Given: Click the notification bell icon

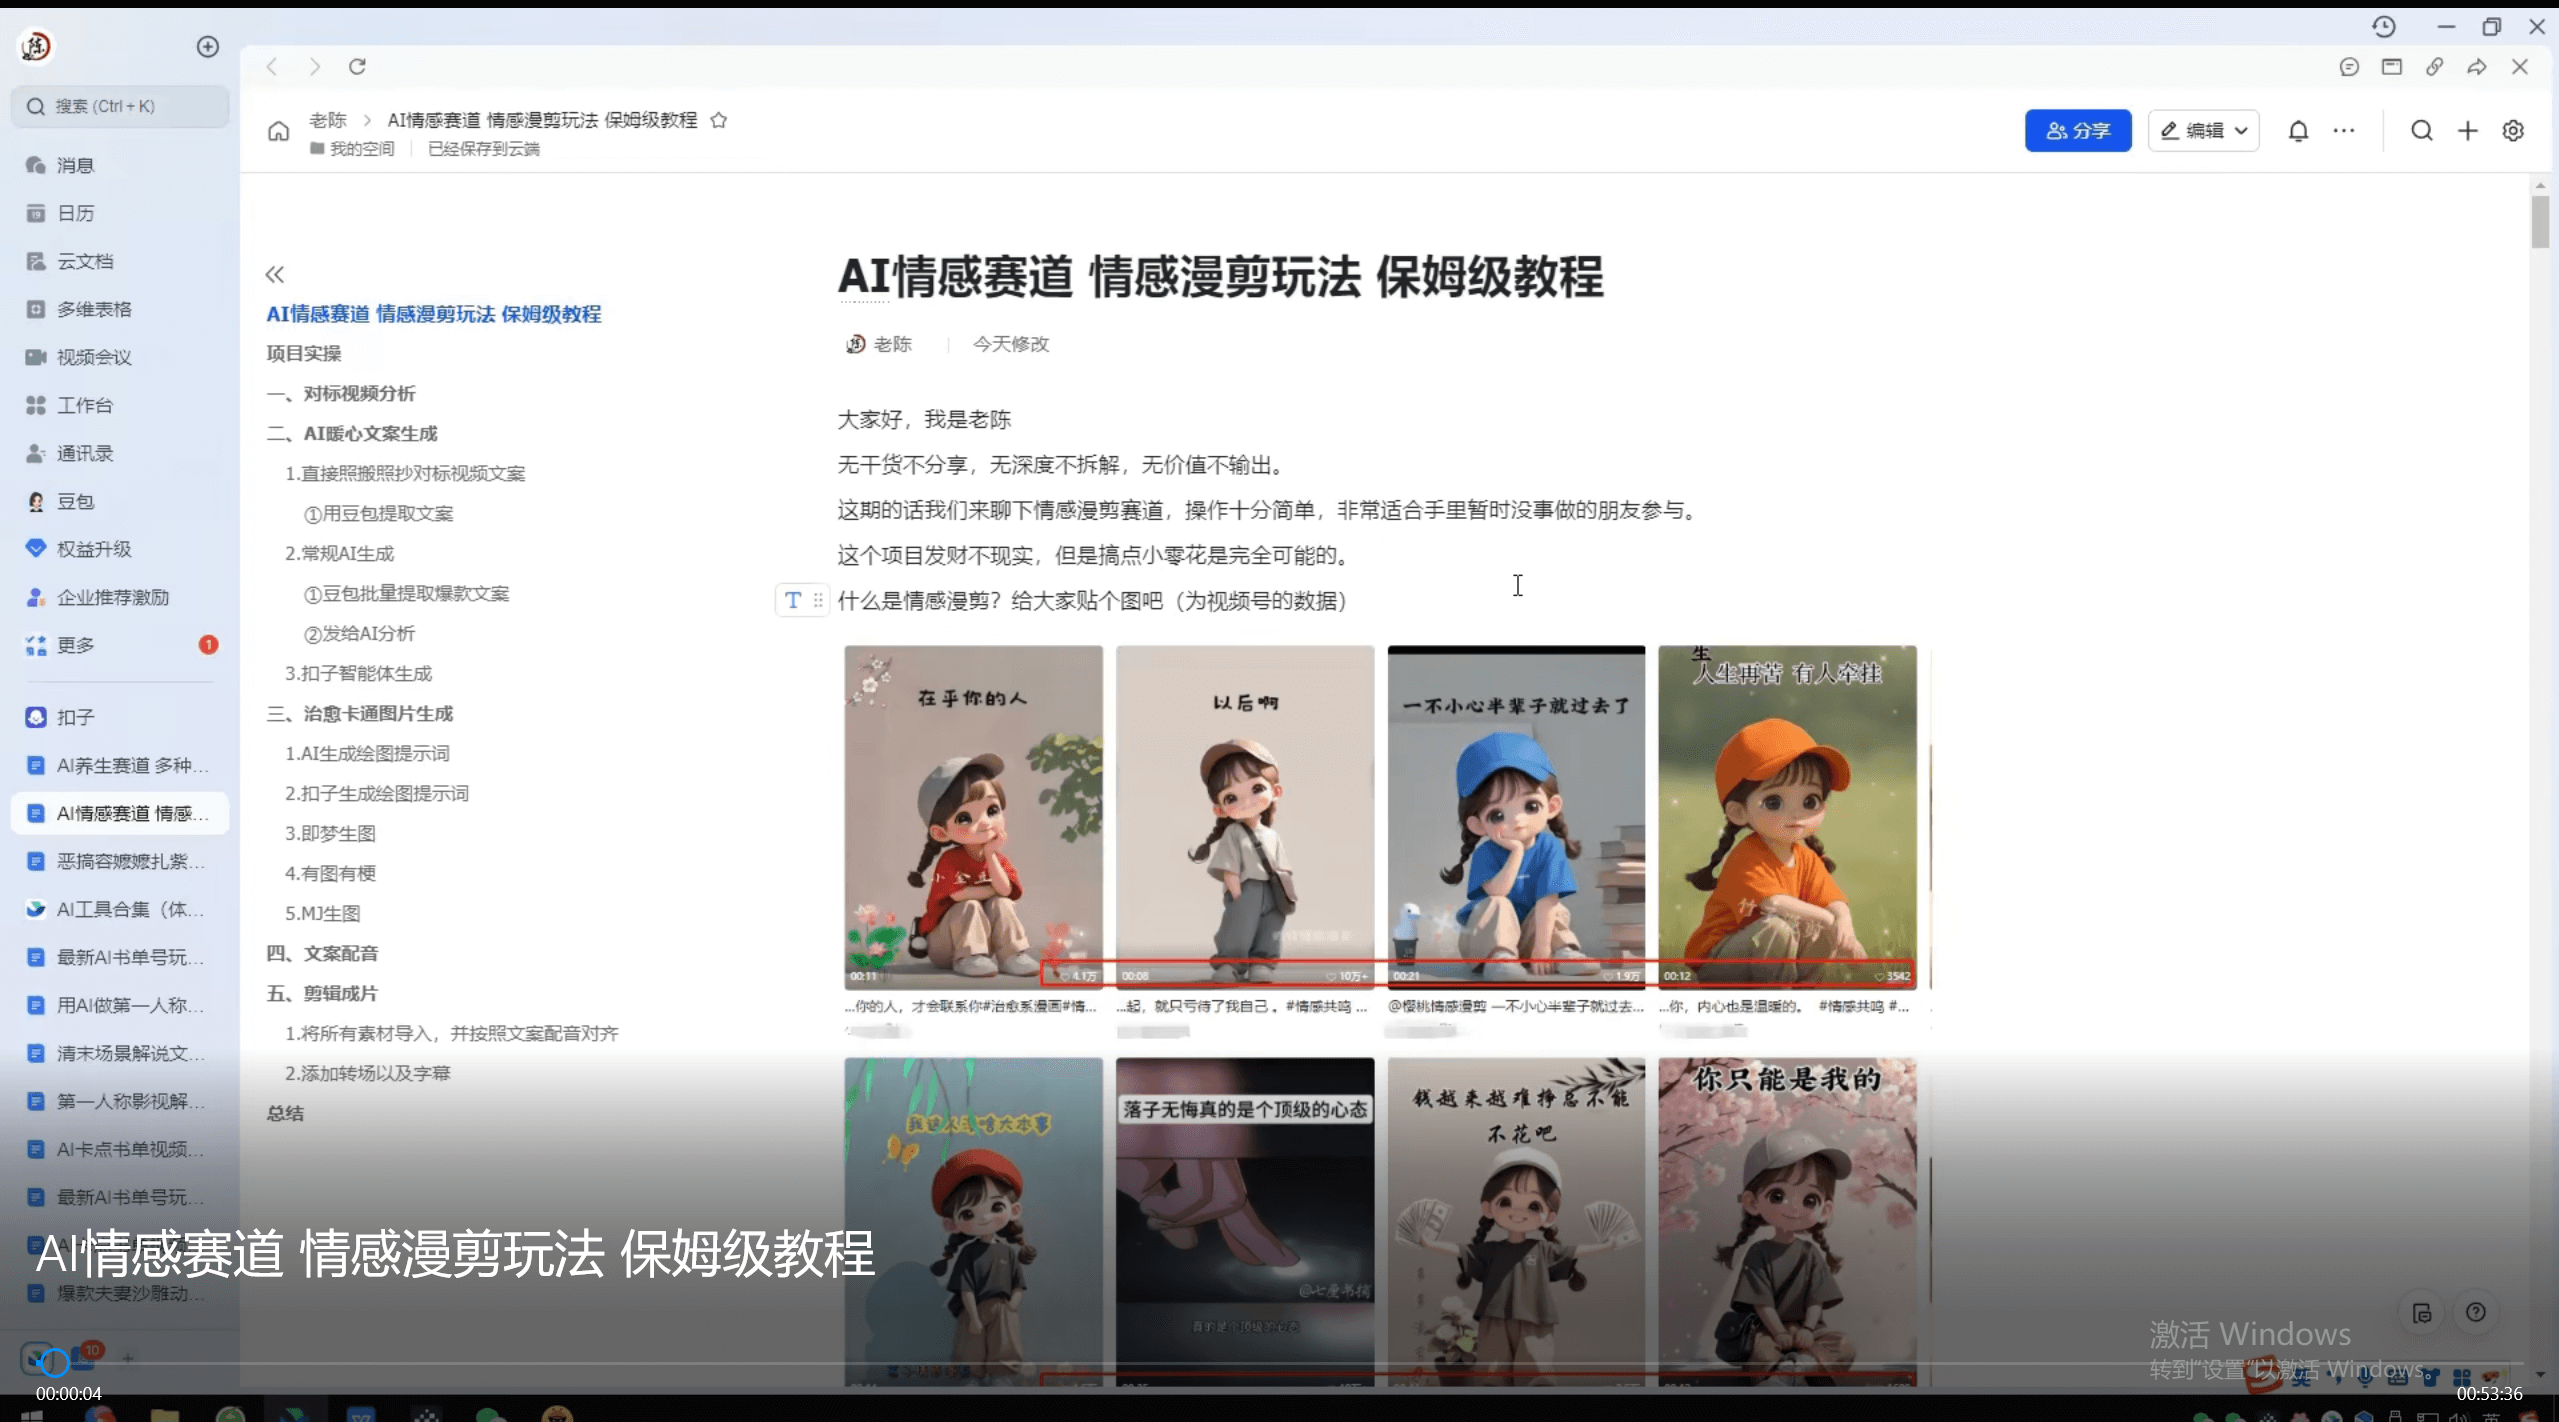Looking at the screenshot, I should coord(2296,130).
